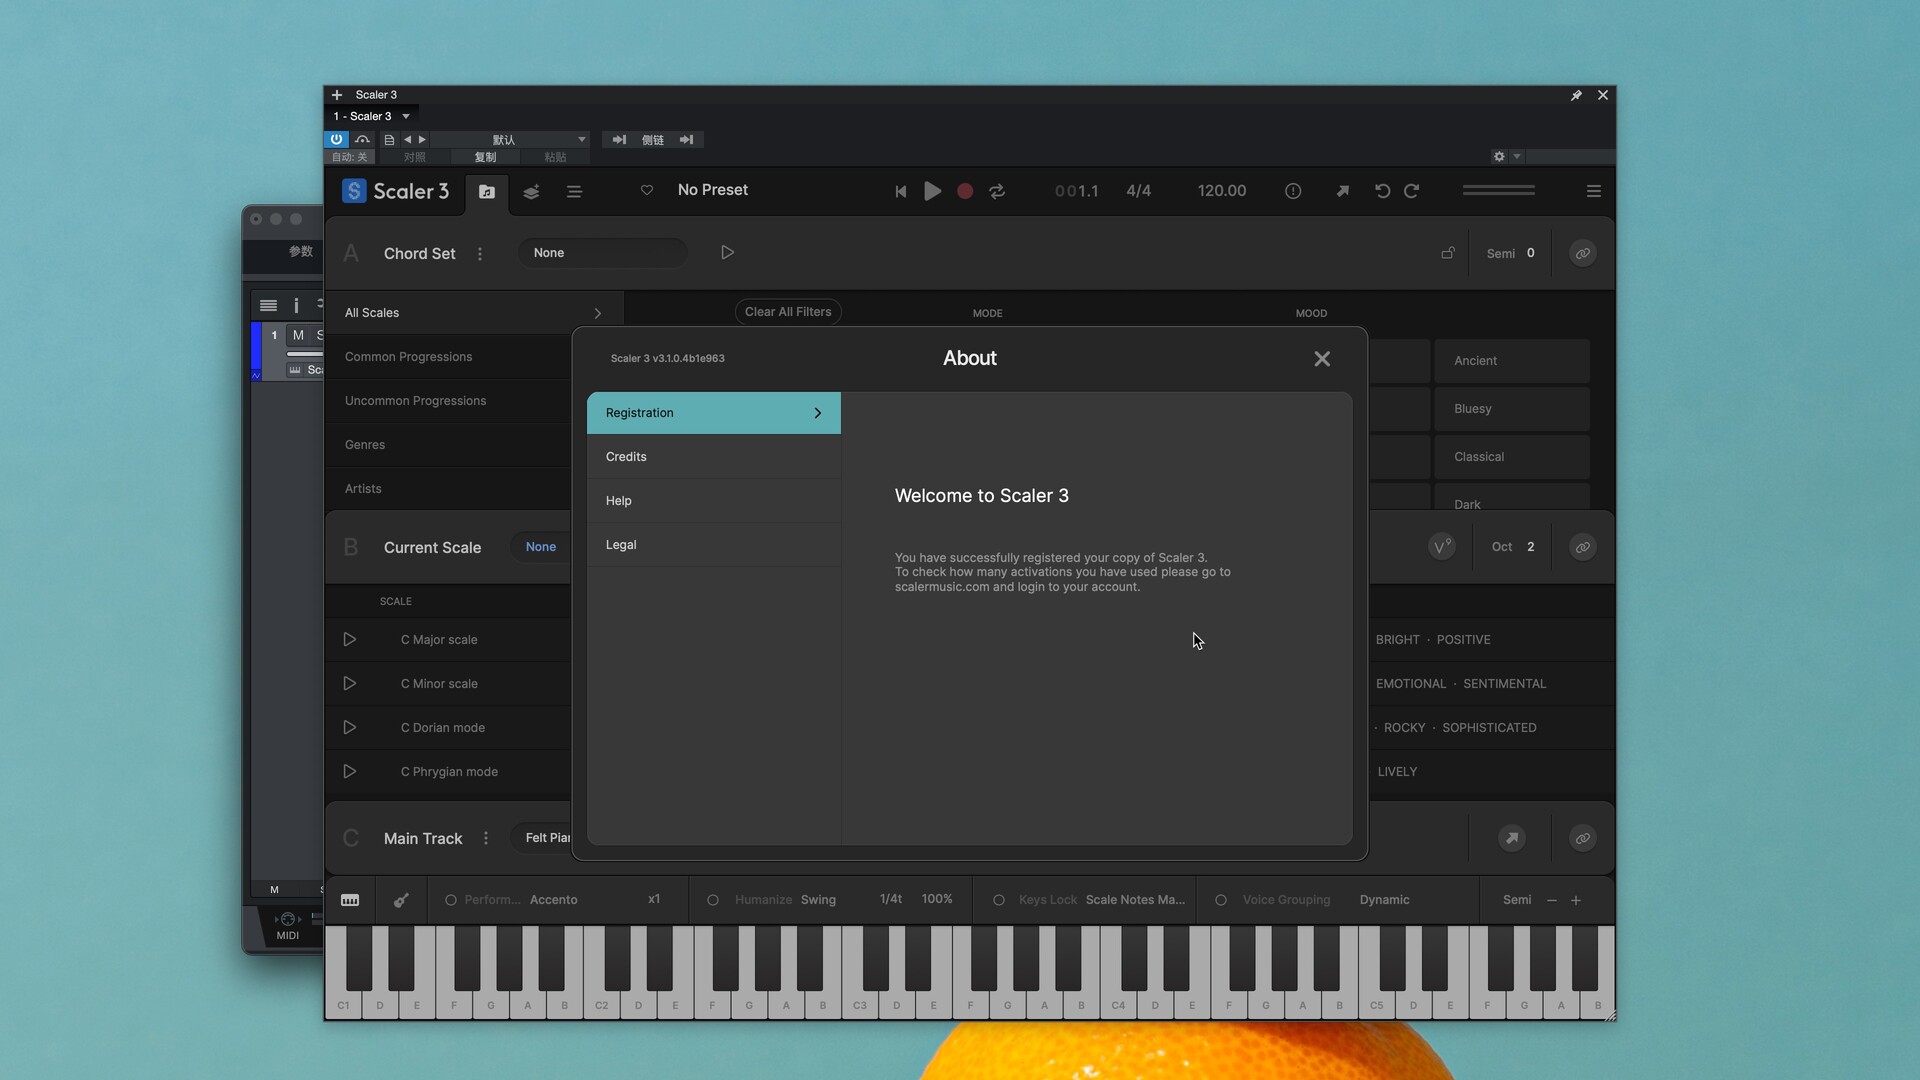Toggle the link icon in Current Scale row
1920x1080 pixels.
coord(1582,547)
